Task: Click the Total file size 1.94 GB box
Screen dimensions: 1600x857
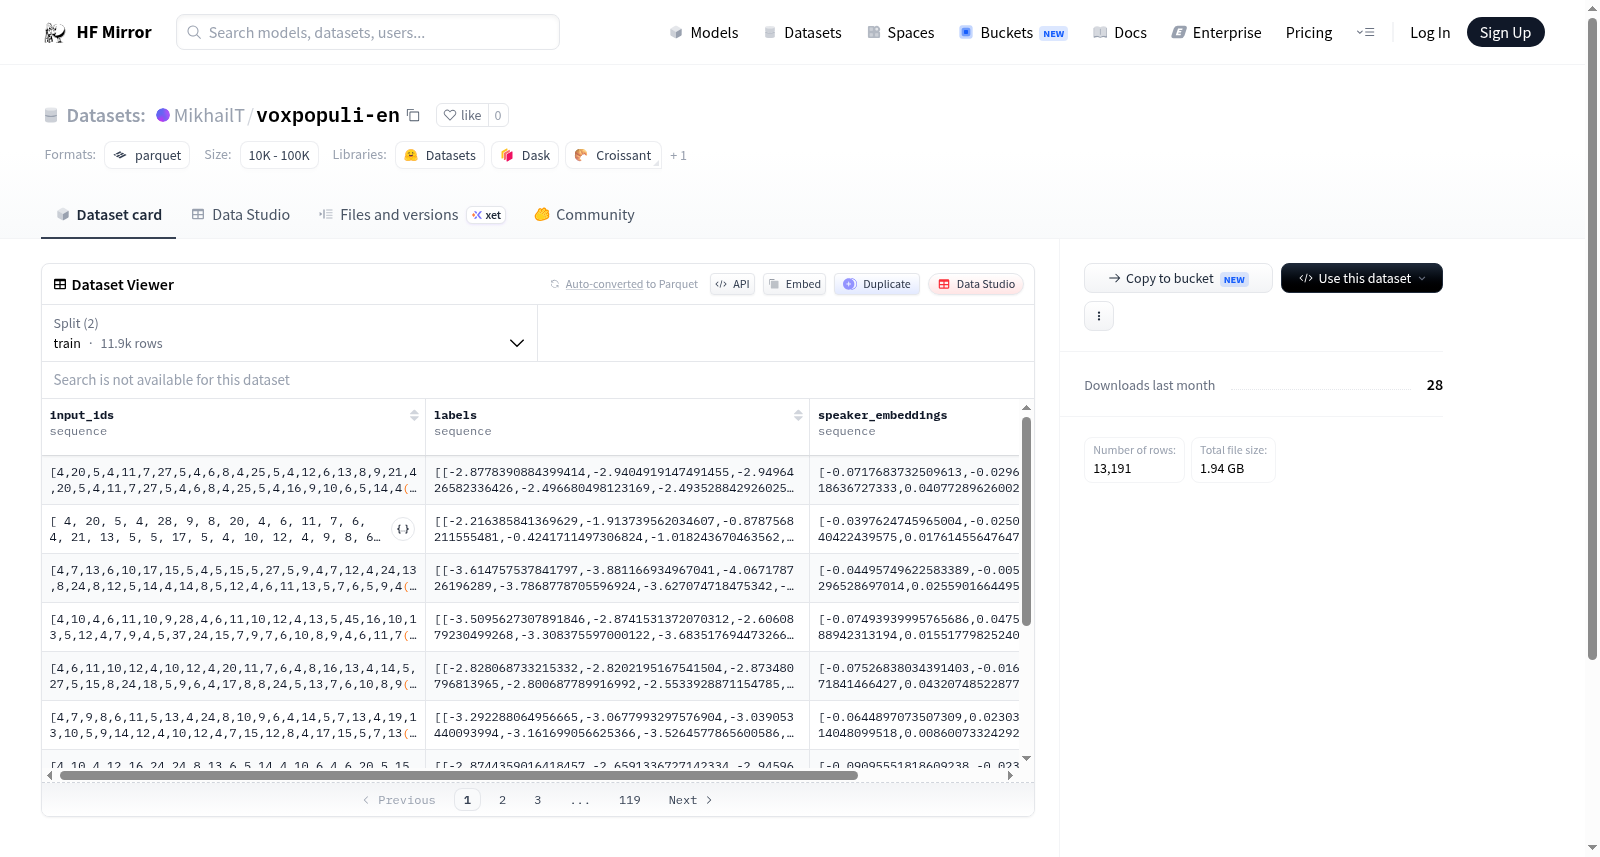Action: tap(1234, 460)
